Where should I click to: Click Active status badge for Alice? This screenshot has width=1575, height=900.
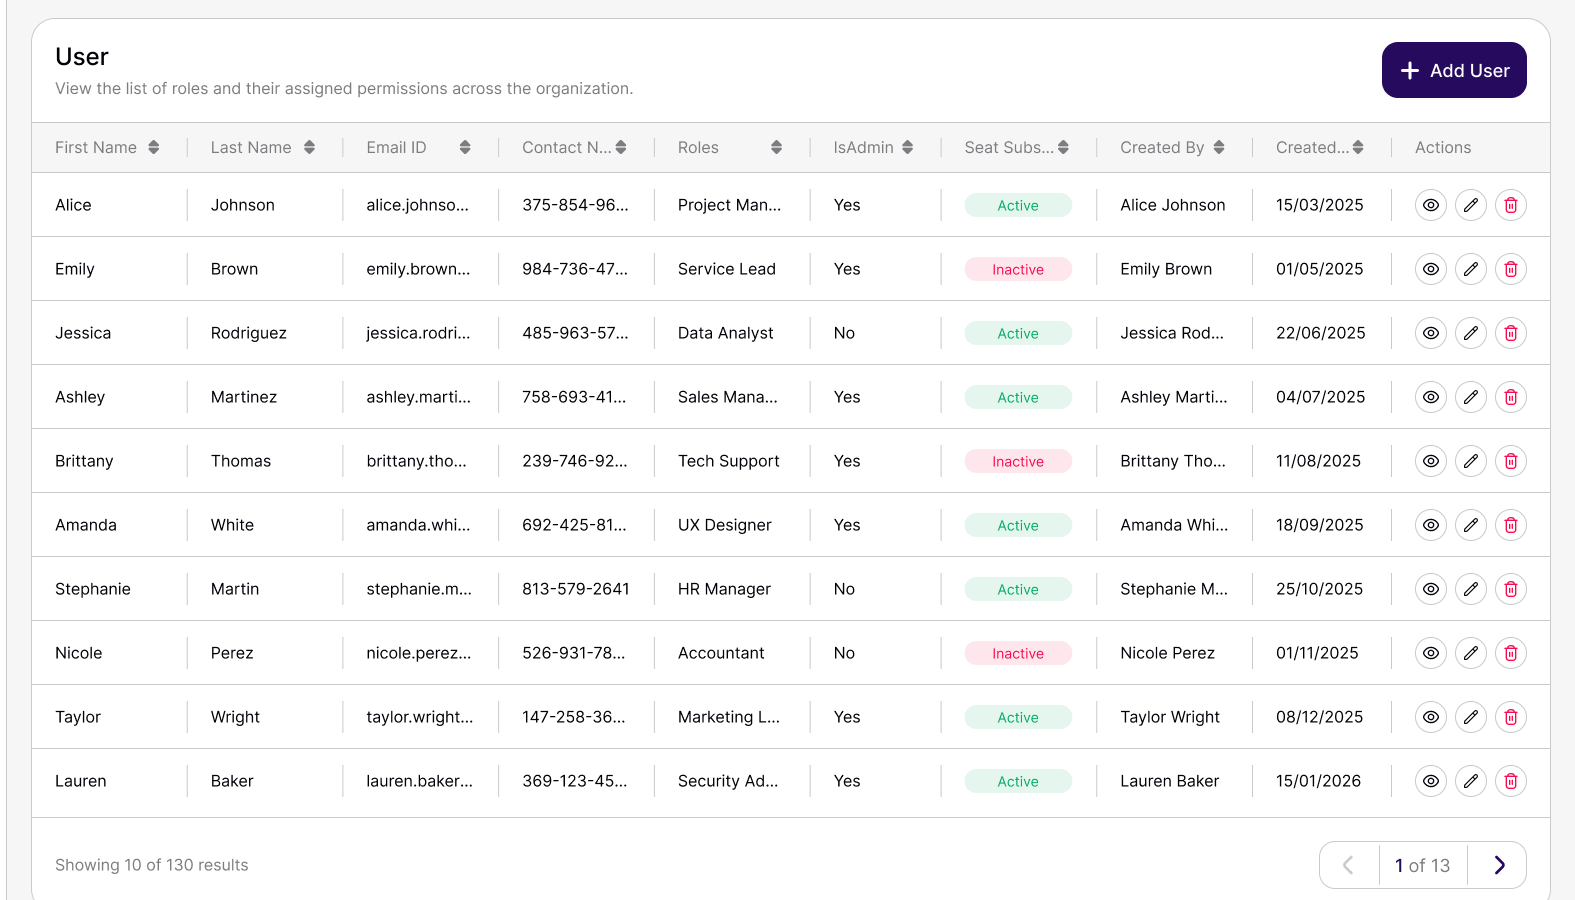(x=1018, y=205)
